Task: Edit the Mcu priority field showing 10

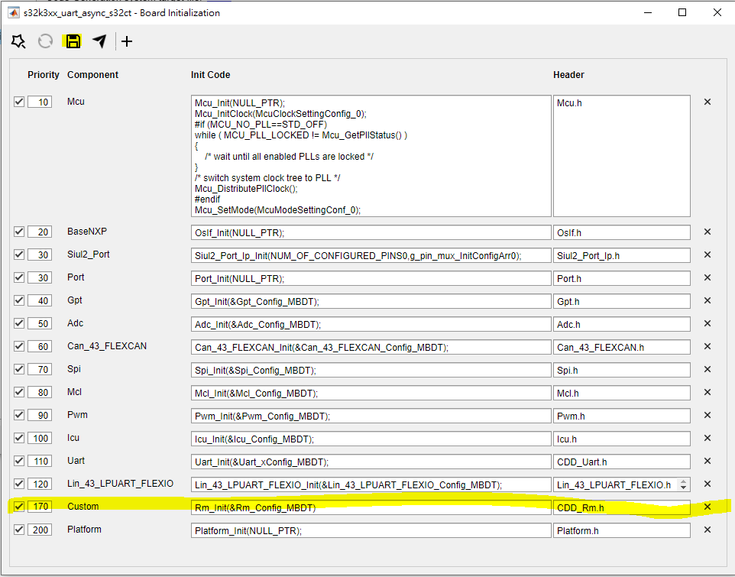Action: [40, 102]
